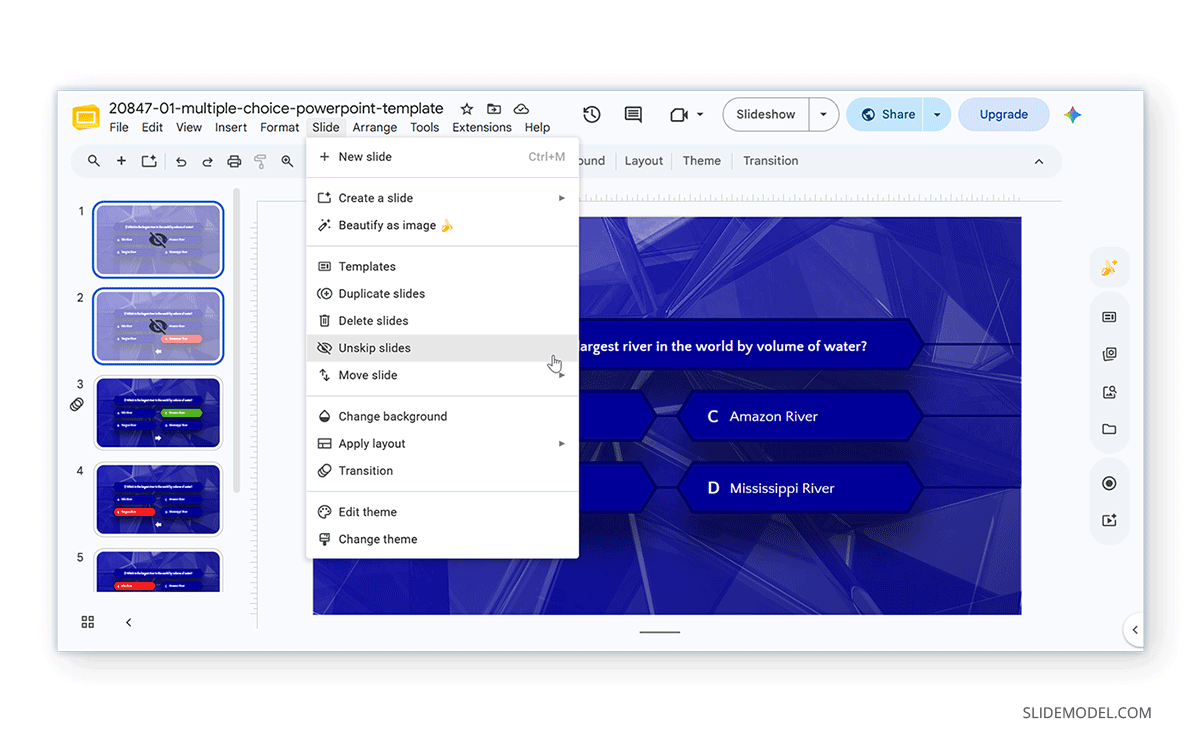The image size is (1200, 743).
Task: Open the stacked slides side panel icon
Action: click(1109, 354)
